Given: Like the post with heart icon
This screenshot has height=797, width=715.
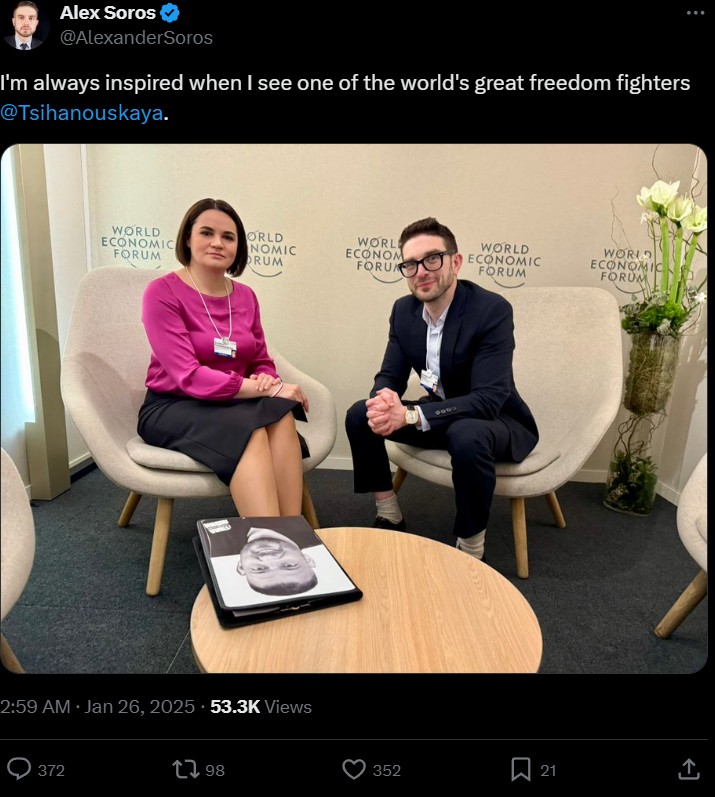Looking at the screenshot, I should (354, 769).
